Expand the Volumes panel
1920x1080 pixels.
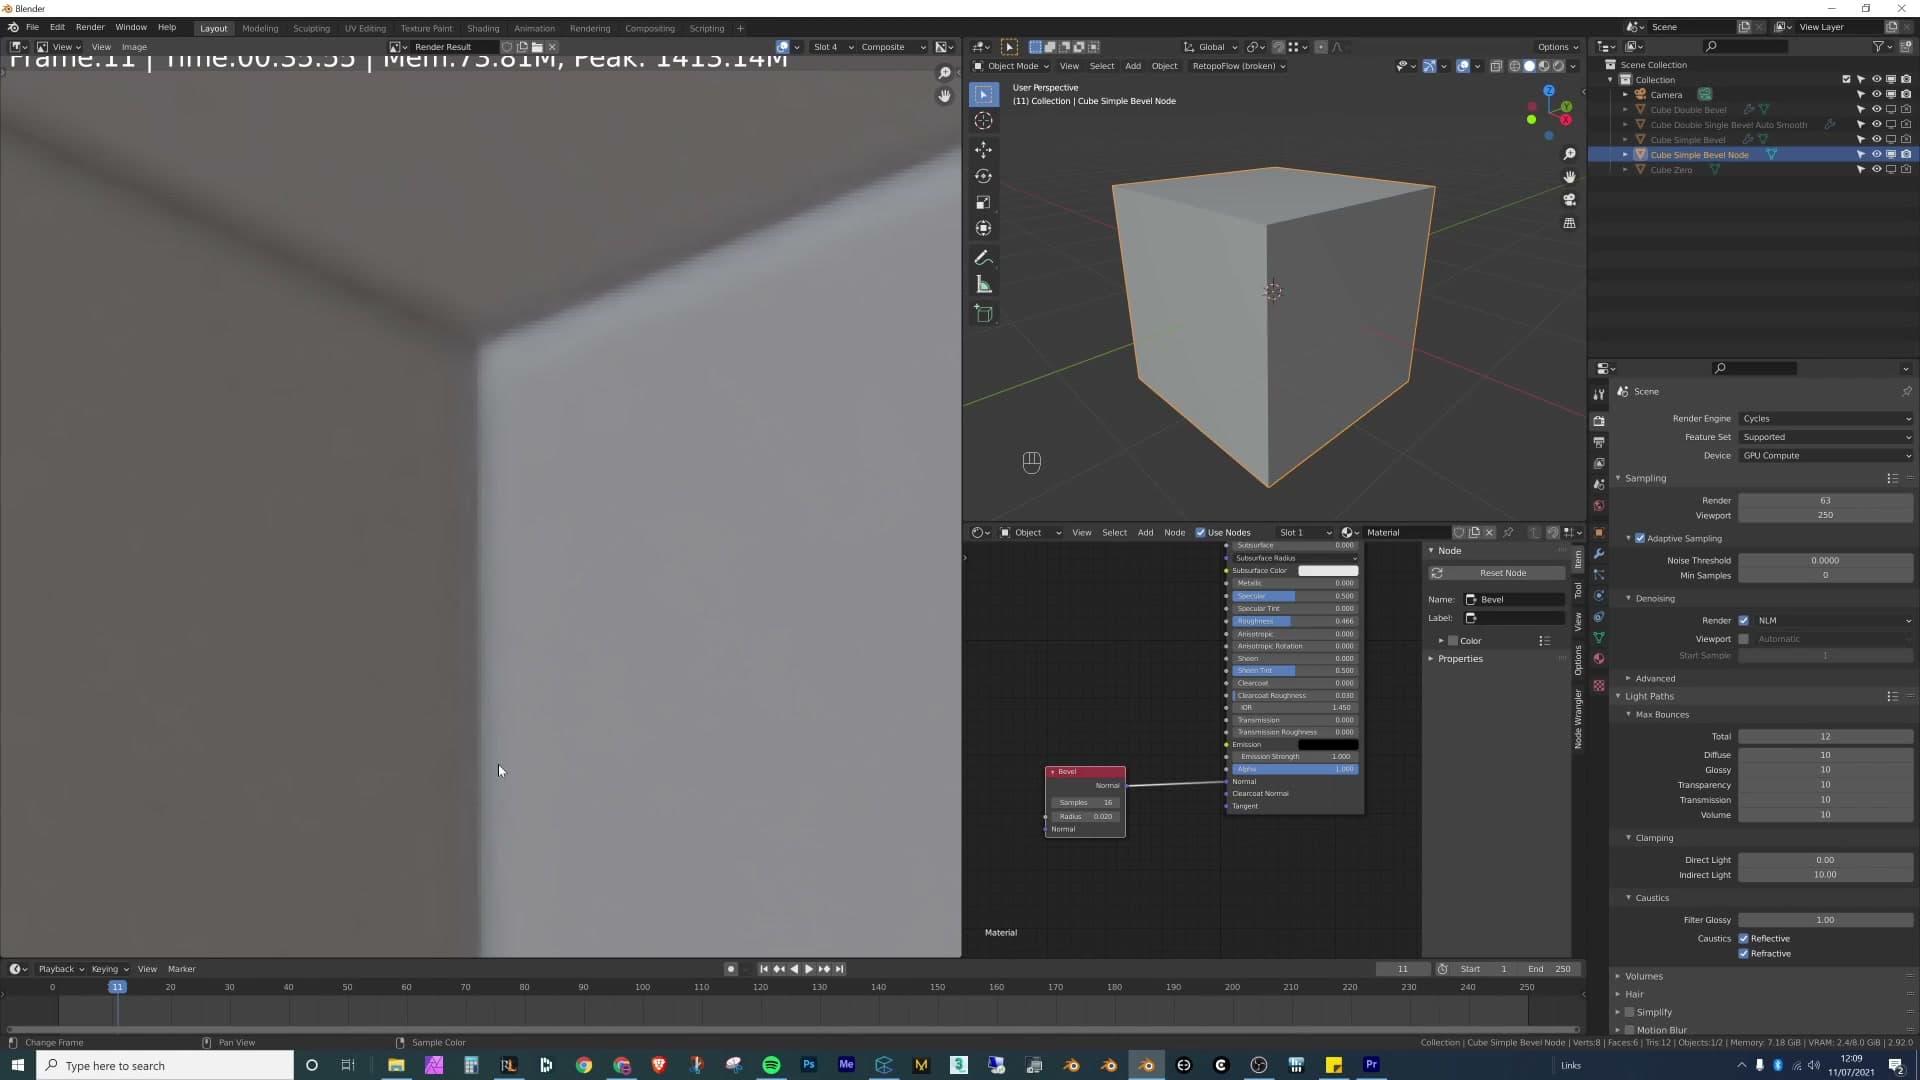pyautogui.click(x=1643, y=977)
